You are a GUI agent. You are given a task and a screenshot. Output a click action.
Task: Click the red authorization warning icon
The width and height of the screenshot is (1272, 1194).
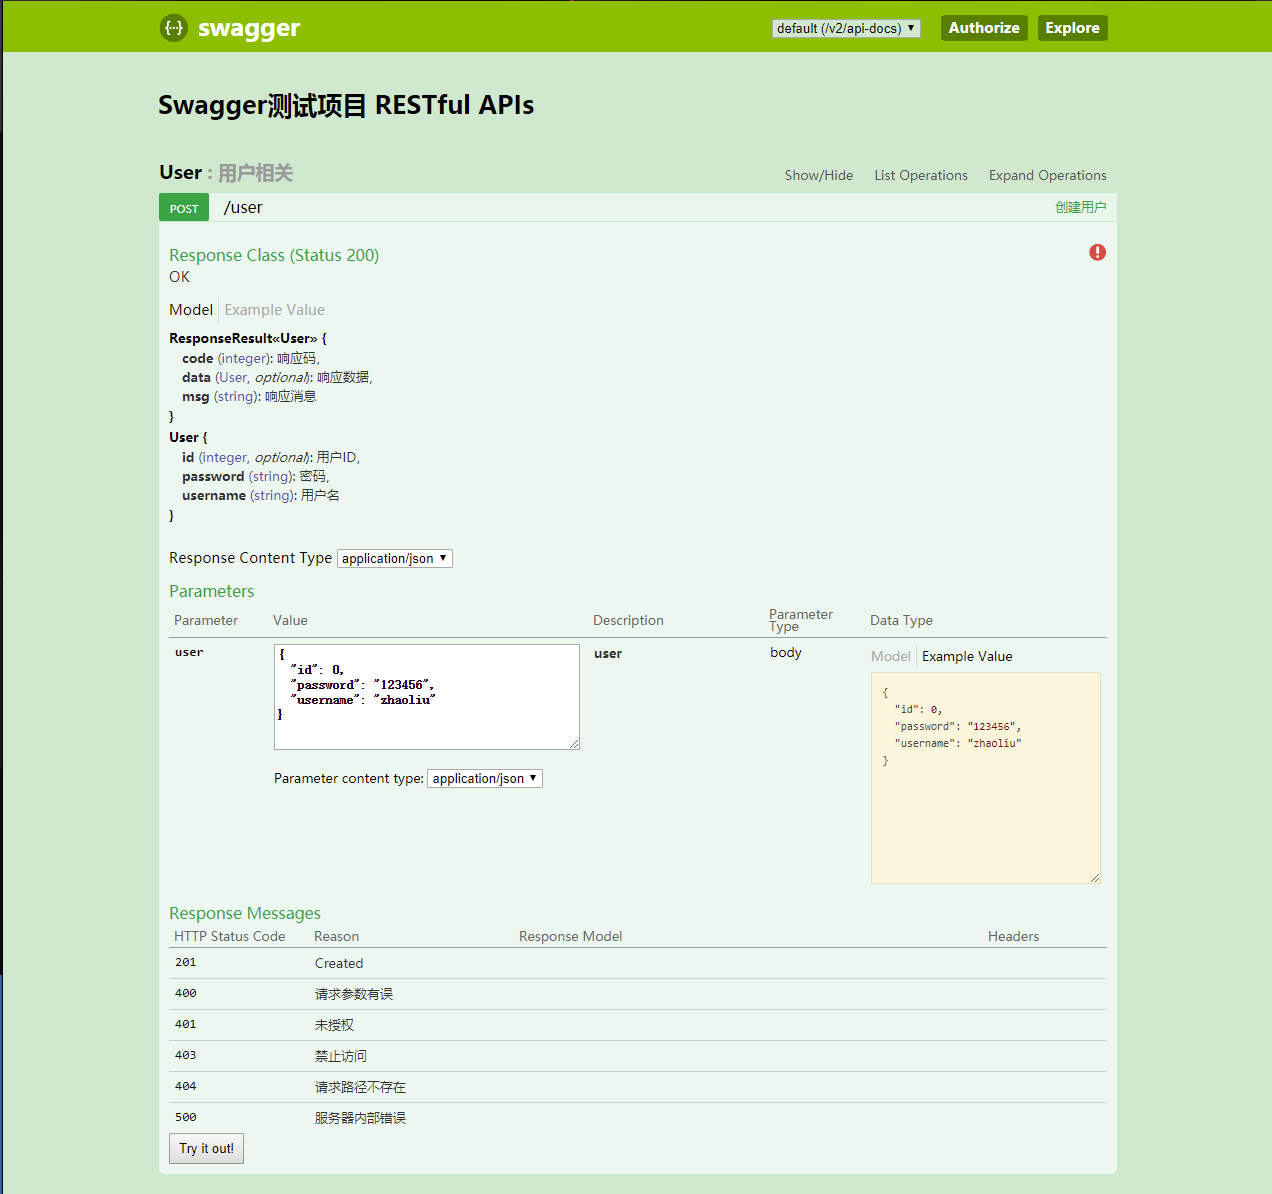click(1097, 252)
